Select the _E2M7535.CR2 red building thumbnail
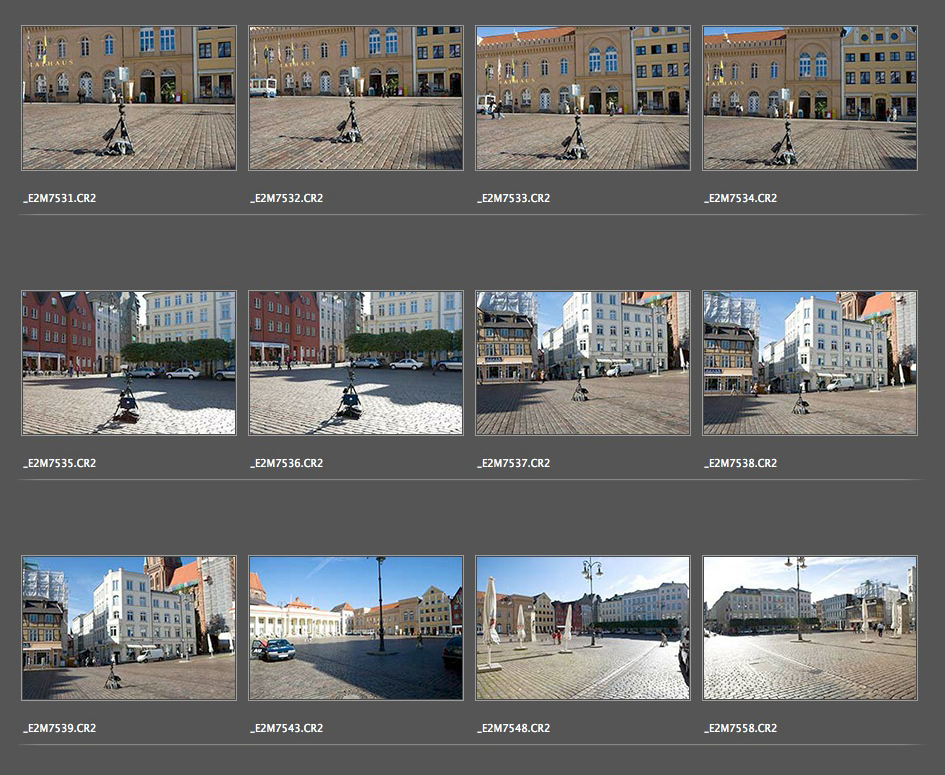The width and height of the screenshot is (945, 775). [129, 363]
